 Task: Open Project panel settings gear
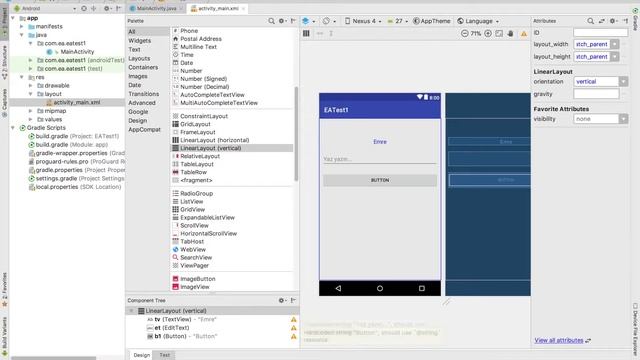[107, 8]
